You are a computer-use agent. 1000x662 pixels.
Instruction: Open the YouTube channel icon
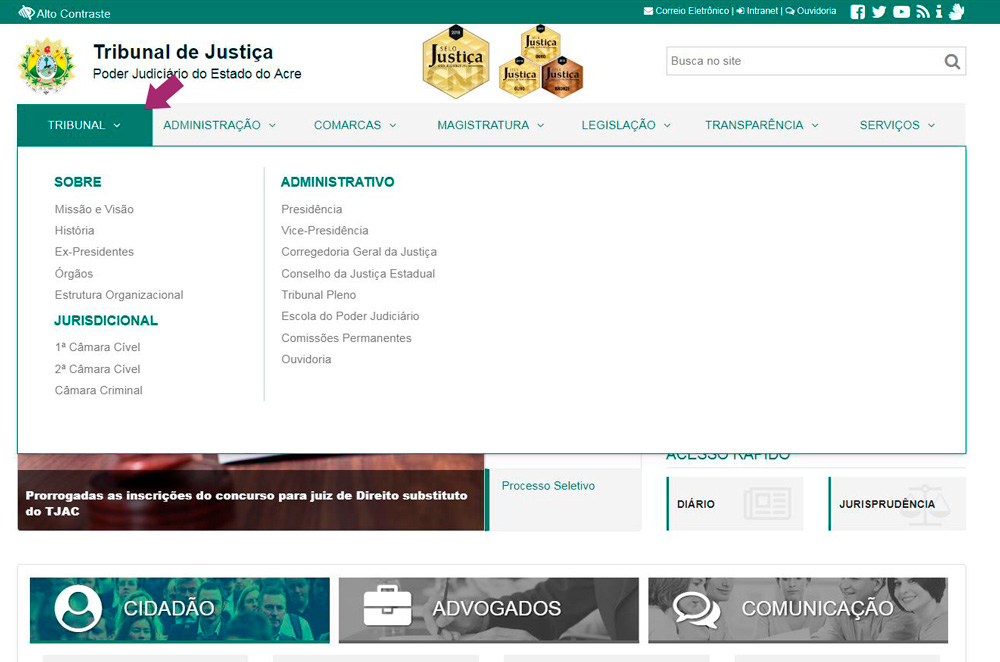(x=901, y=12)
